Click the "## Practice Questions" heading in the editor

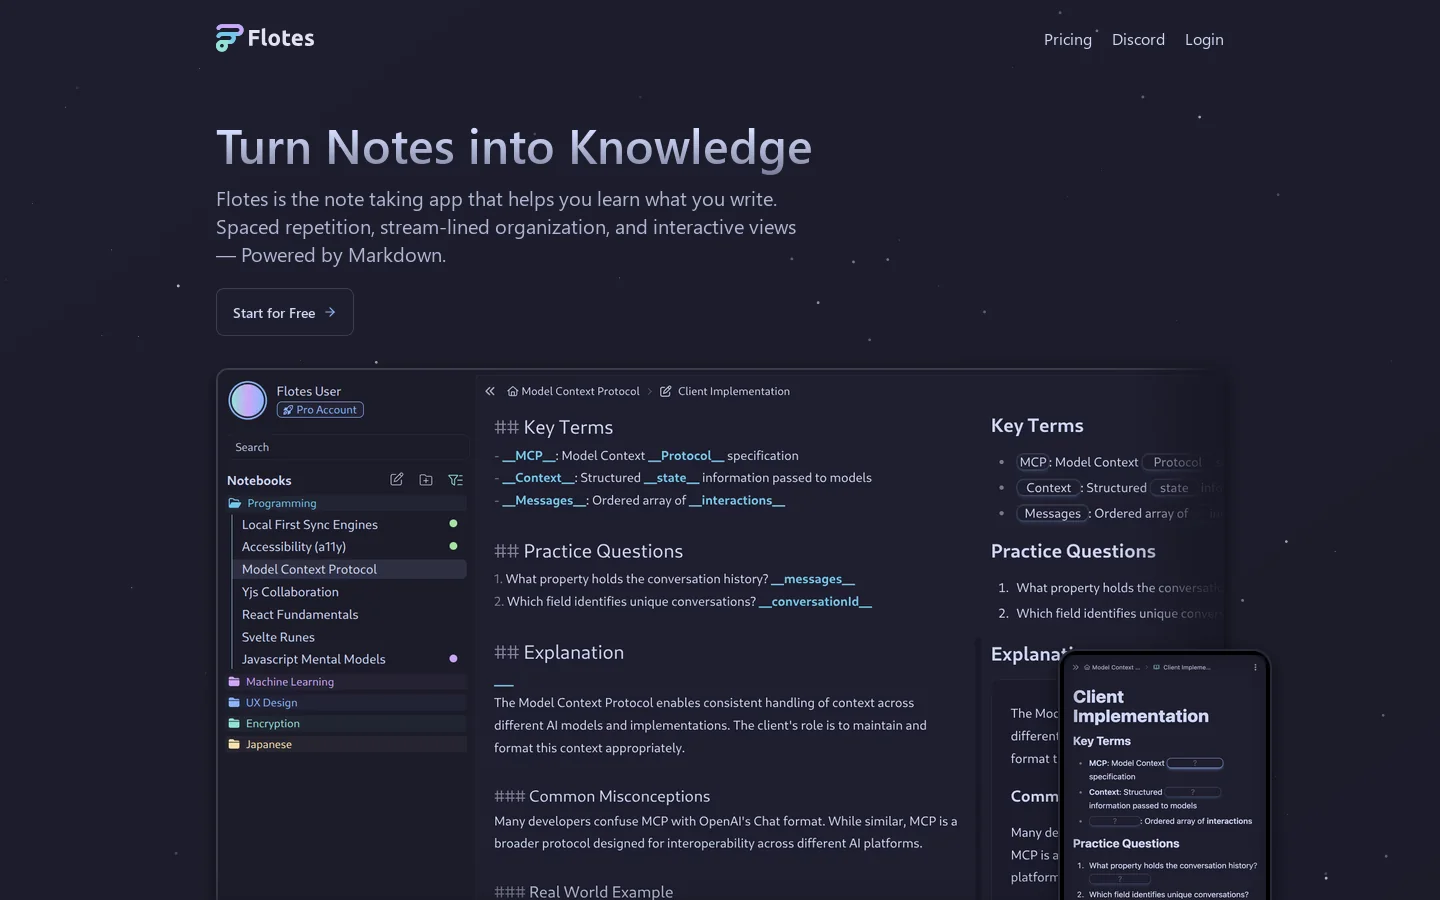click(x=588, y=551)
